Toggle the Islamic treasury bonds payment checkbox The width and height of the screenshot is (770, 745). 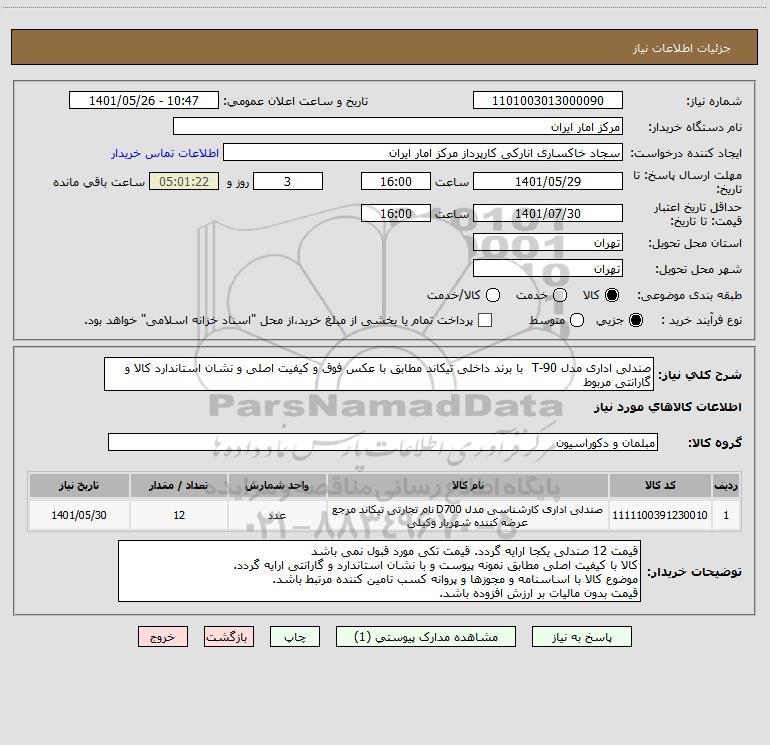[485, 320]
